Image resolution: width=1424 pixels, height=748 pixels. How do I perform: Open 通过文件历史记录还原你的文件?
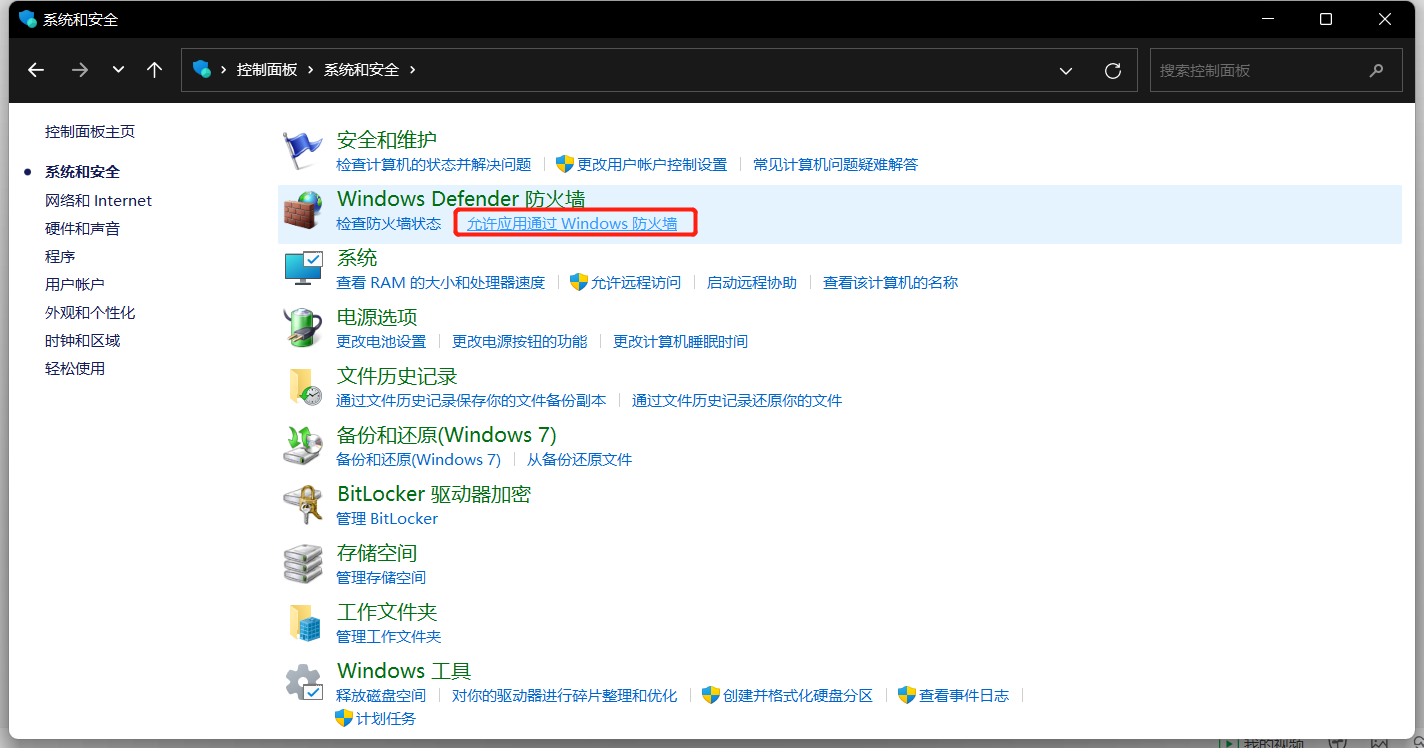tap(737, 401)
